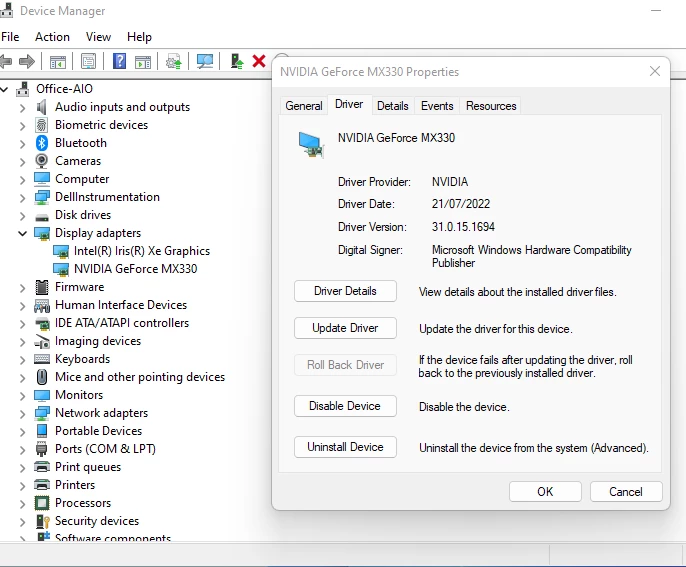Open the Help menu
This screenshot has height=567, width=686.
coord(139,37)
